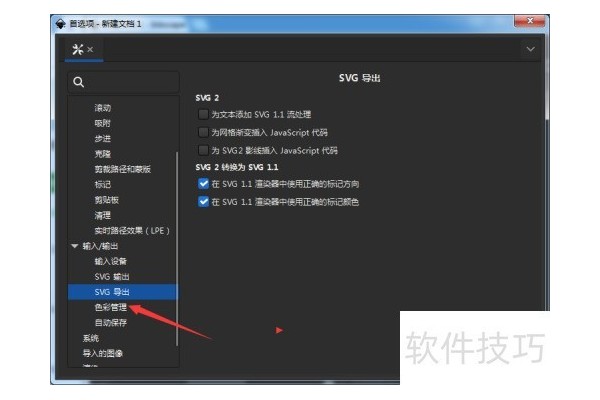Select the highlighted SVG 导出 item

(x=122, y=292)
